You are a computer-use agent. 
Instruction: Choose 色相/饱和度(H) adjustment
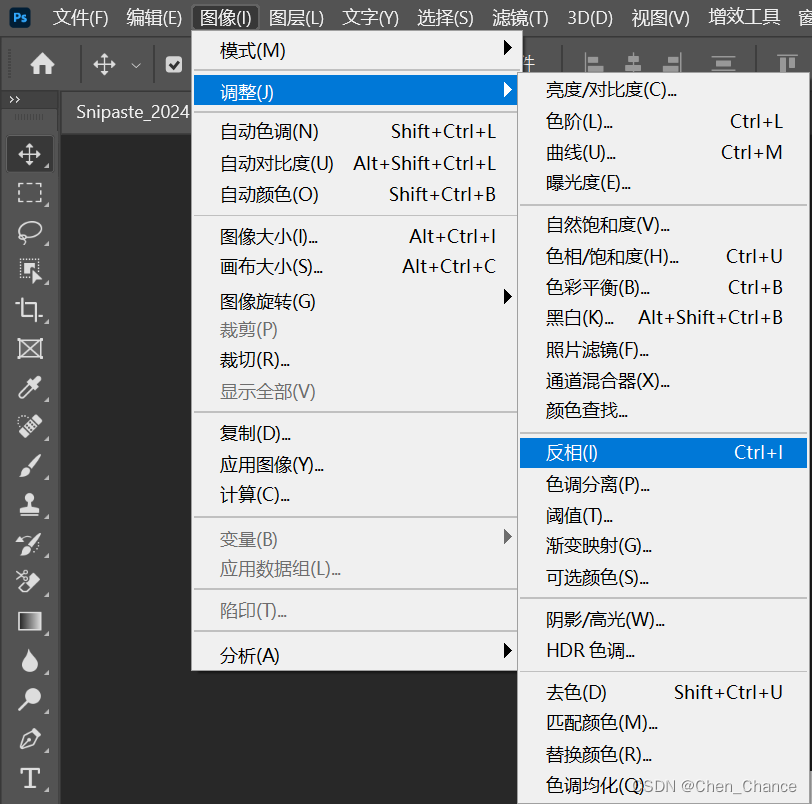[663, 256]
